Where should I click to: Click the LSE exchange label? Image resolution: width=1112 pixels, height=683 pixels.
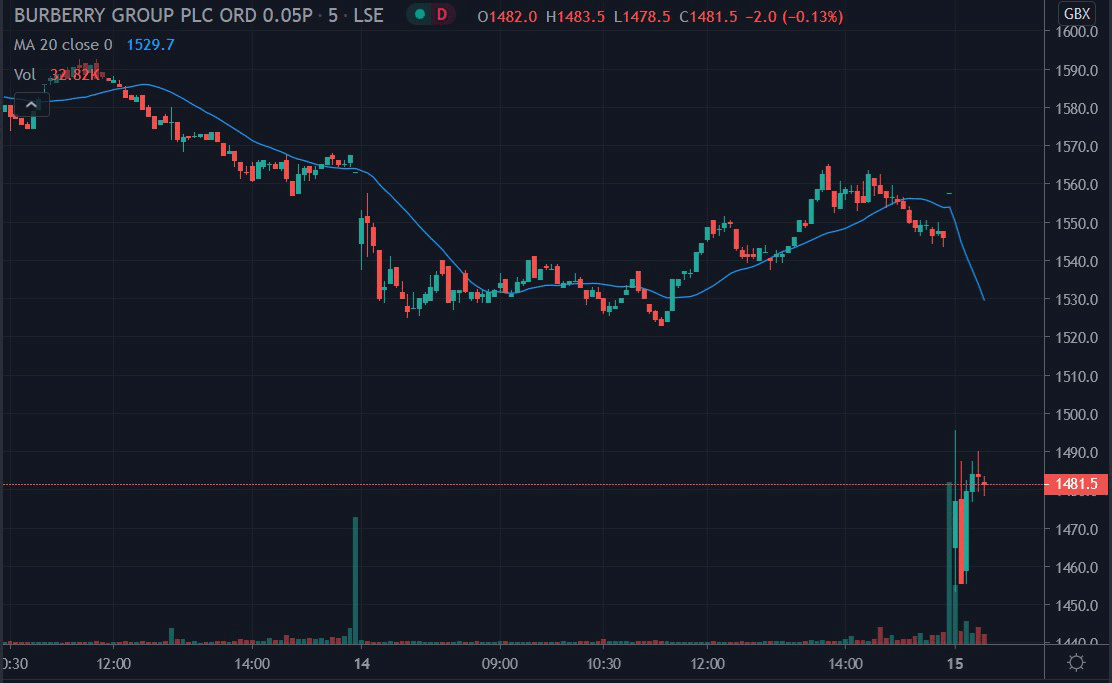coord(369,16)
